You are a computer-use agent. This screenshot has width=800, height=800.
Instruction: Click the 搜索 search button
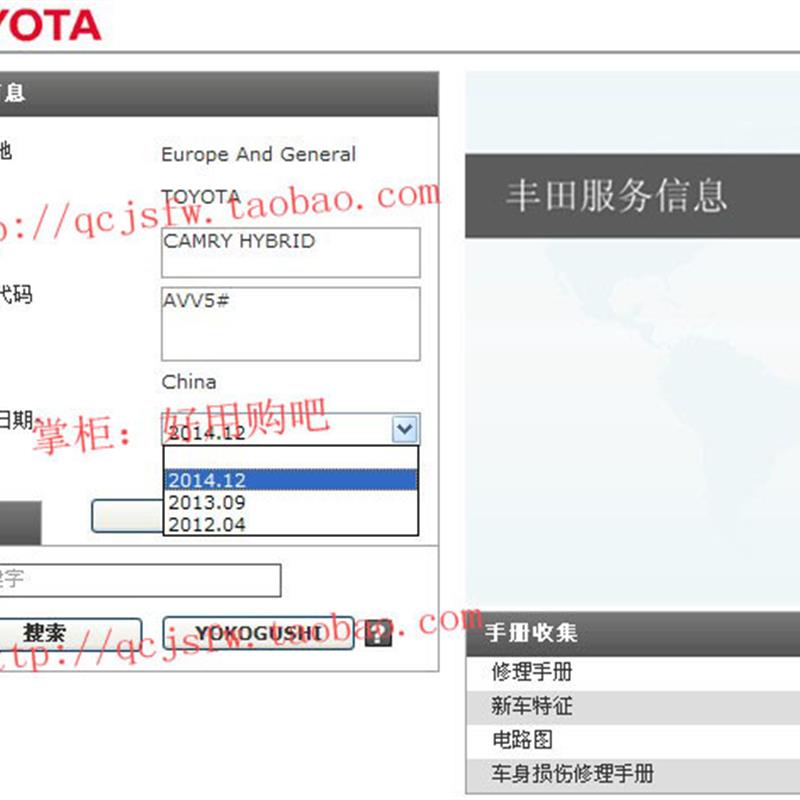[70, 633]
